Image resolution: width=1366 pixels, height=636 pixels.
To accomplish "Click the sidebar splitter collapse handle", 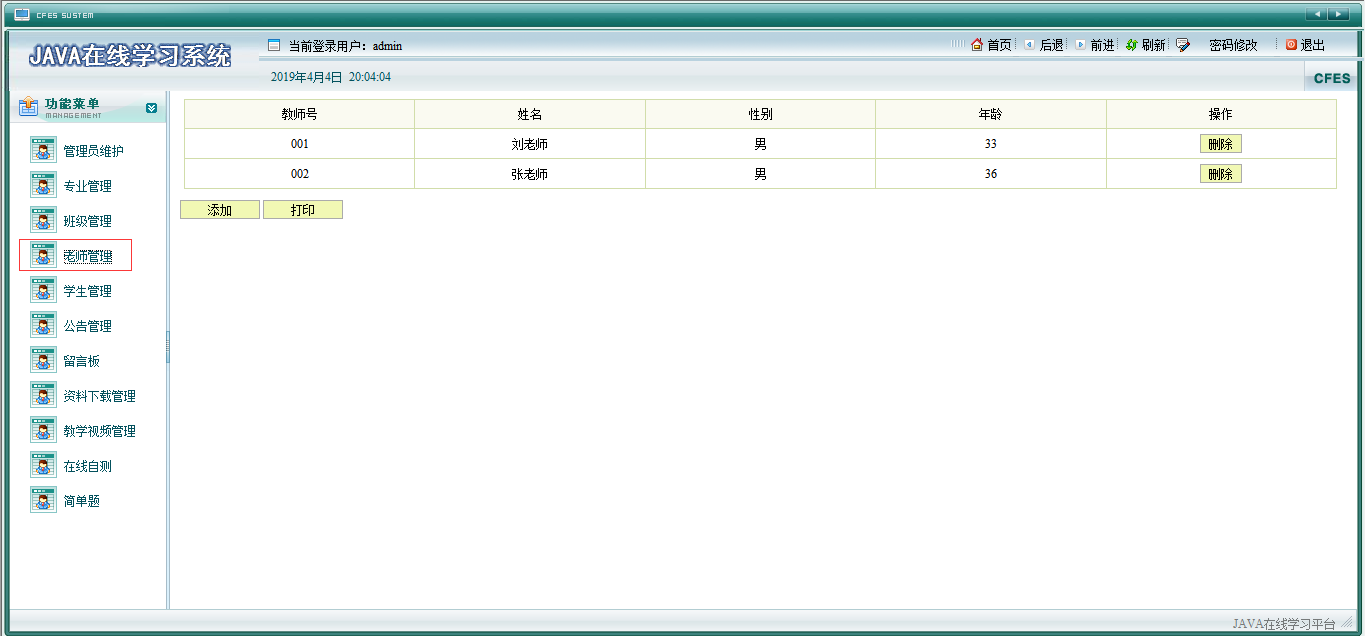I will coord(168,347).
